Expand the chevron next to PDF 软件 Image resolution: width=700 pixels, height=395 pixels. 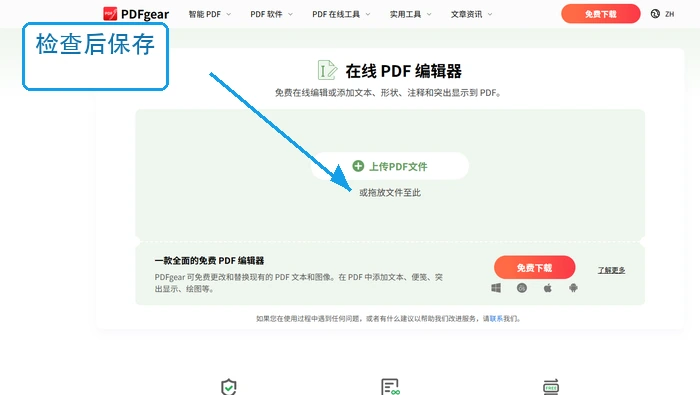(291, 14)
